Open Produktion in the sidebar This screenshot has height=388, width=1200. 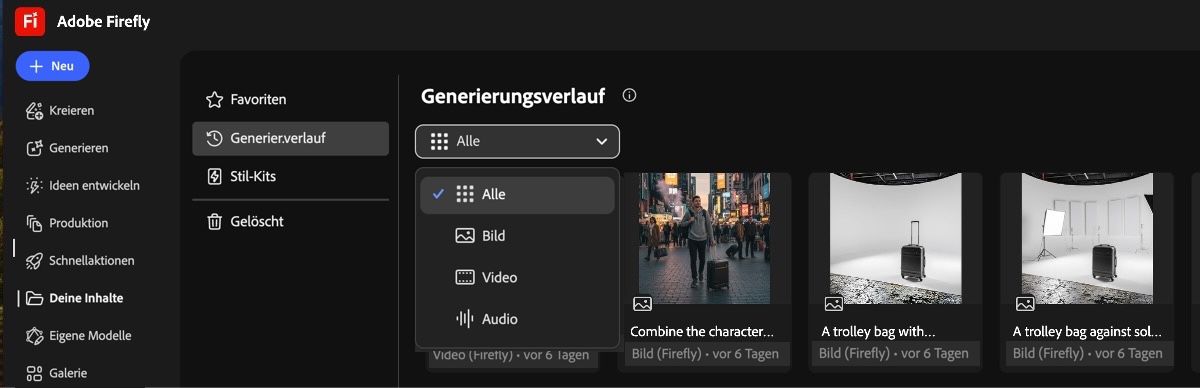66,223
